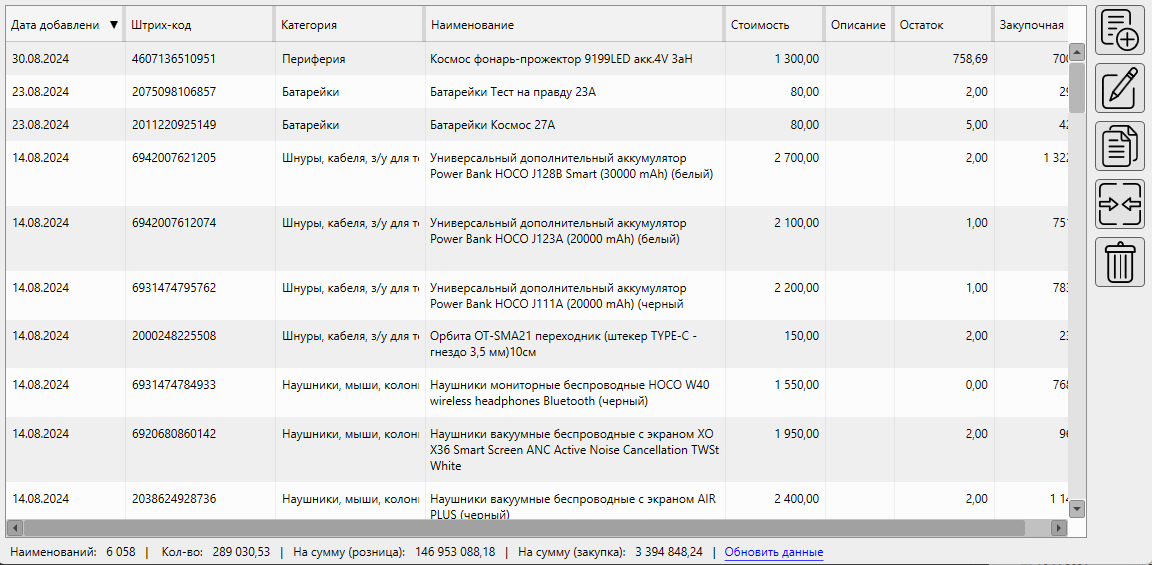Click the add new item icon
Image resolution: width=1152 pixels, height=565 pixels.
tap(1120, 29)
